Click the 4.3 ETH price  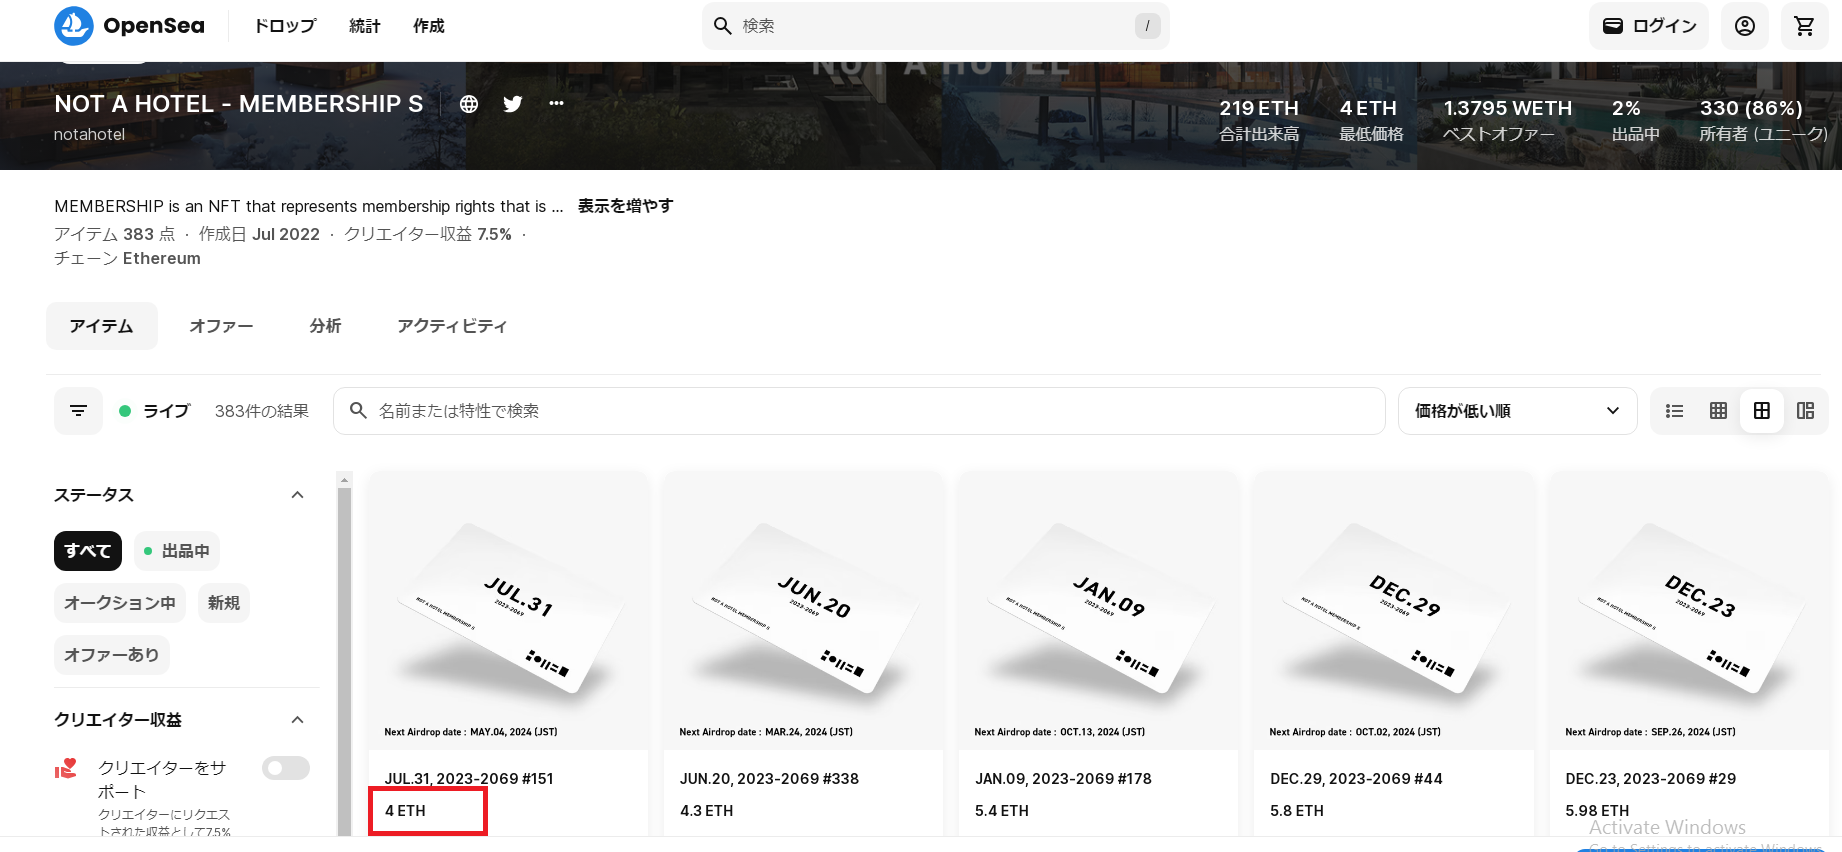point(707,811)
